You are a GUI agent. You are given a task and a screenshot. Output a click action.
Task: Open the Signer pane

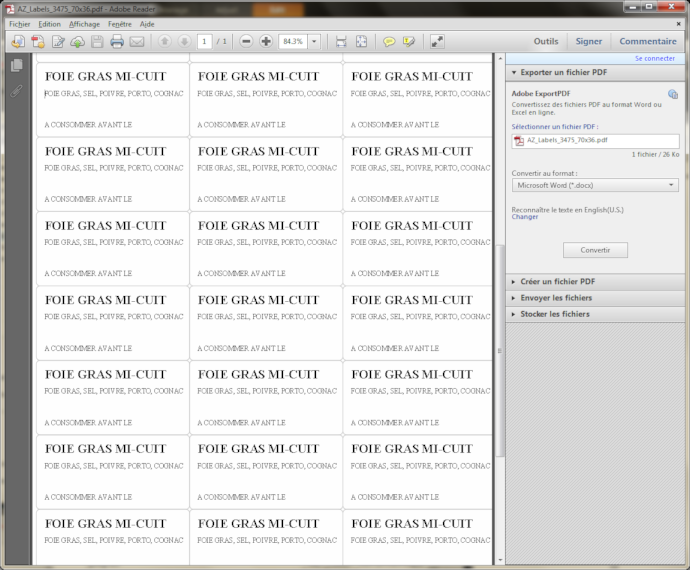click(588, 41)
